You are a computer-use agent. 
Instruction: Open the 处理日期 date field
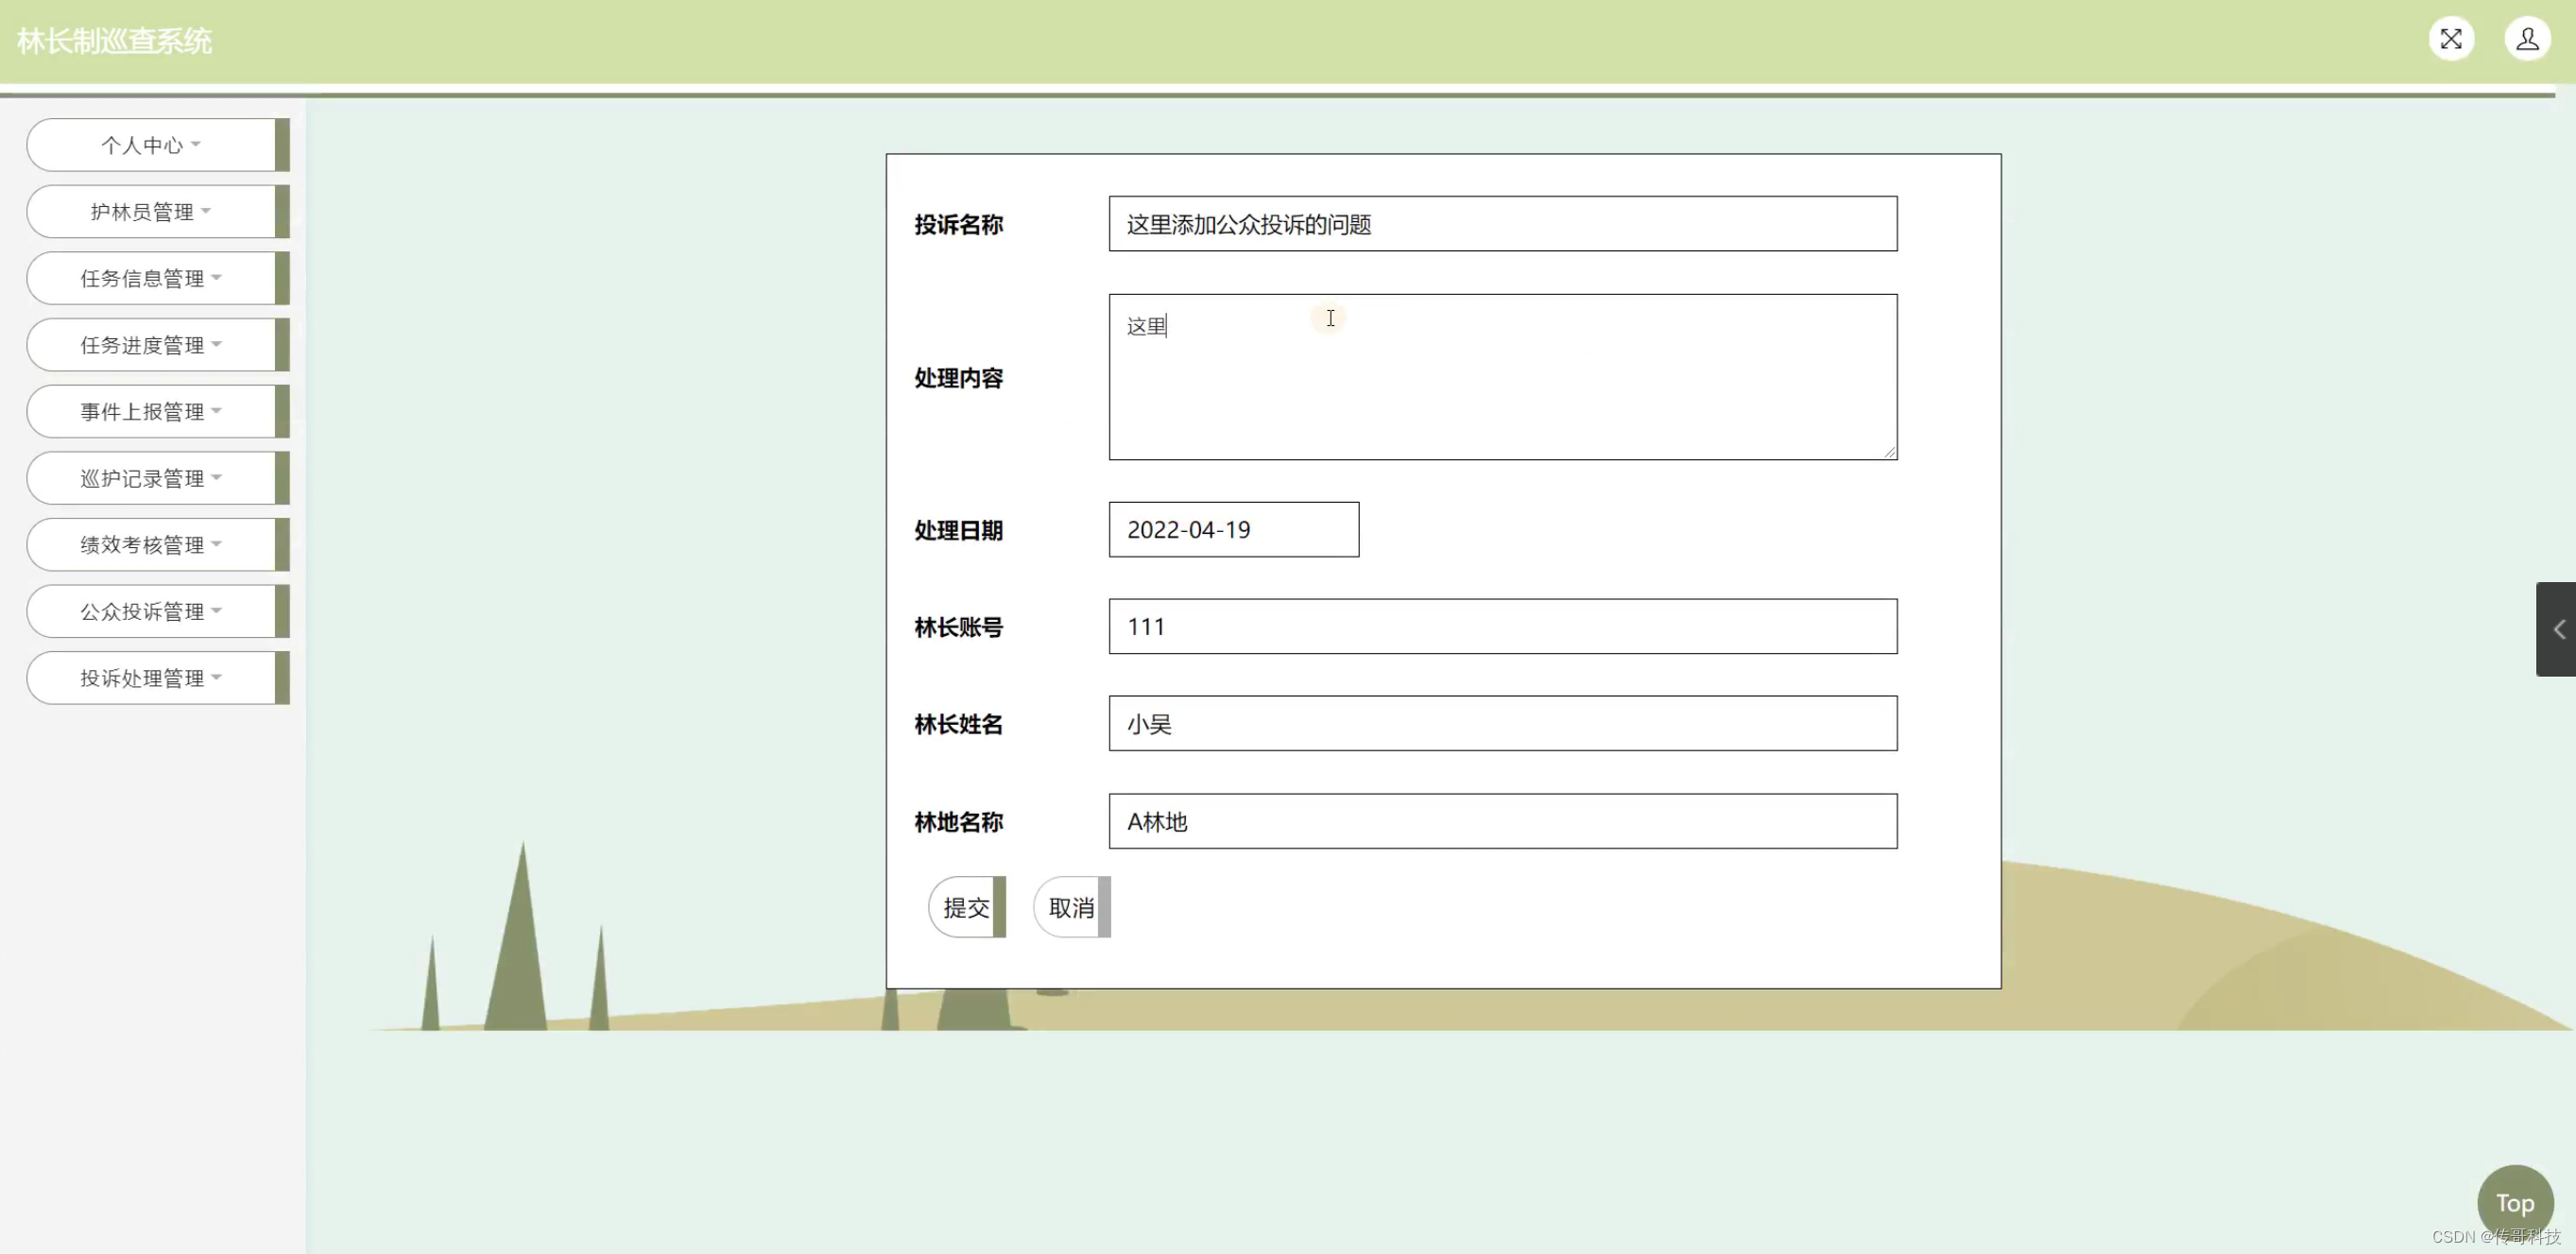[1233, 530]
